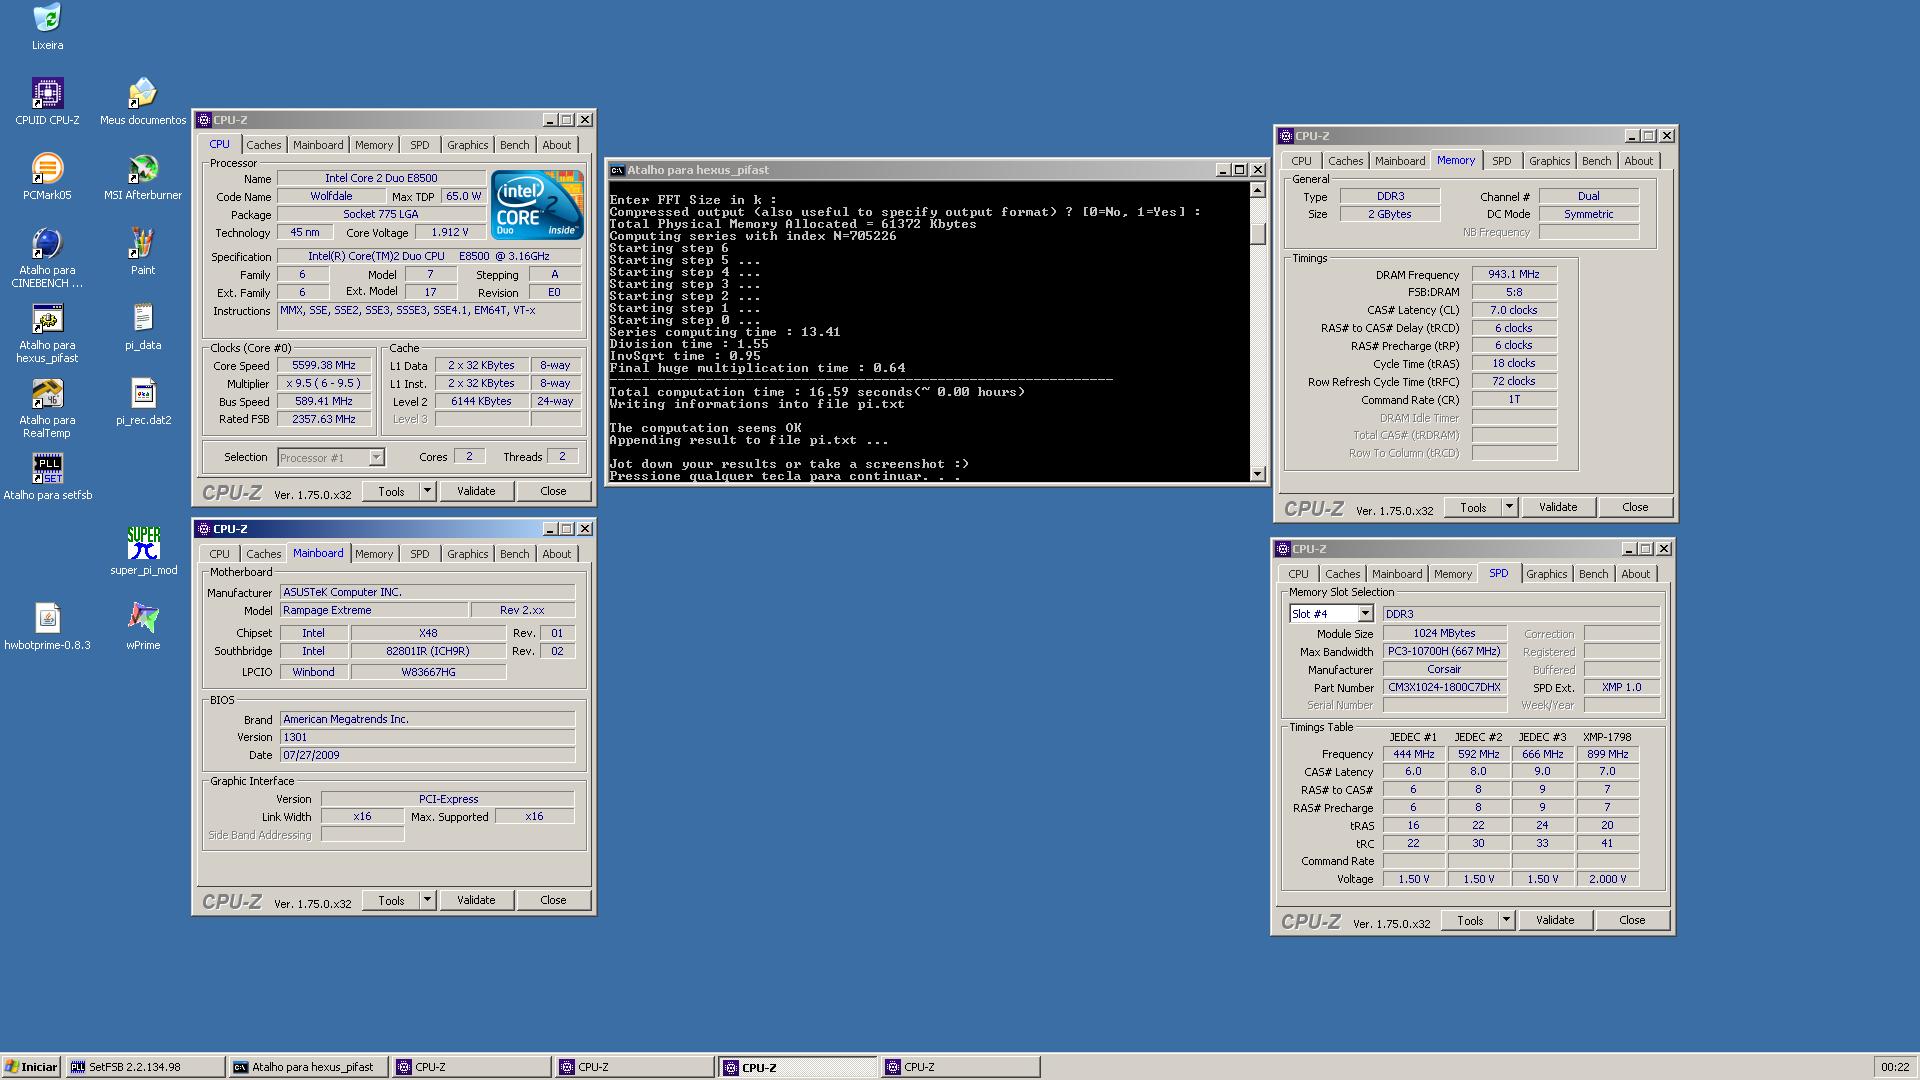Image resolution: width=1920 pixels, height=1080 pixels.
Task: Click Tools button in SPD window
Action: click(1470, 920)
